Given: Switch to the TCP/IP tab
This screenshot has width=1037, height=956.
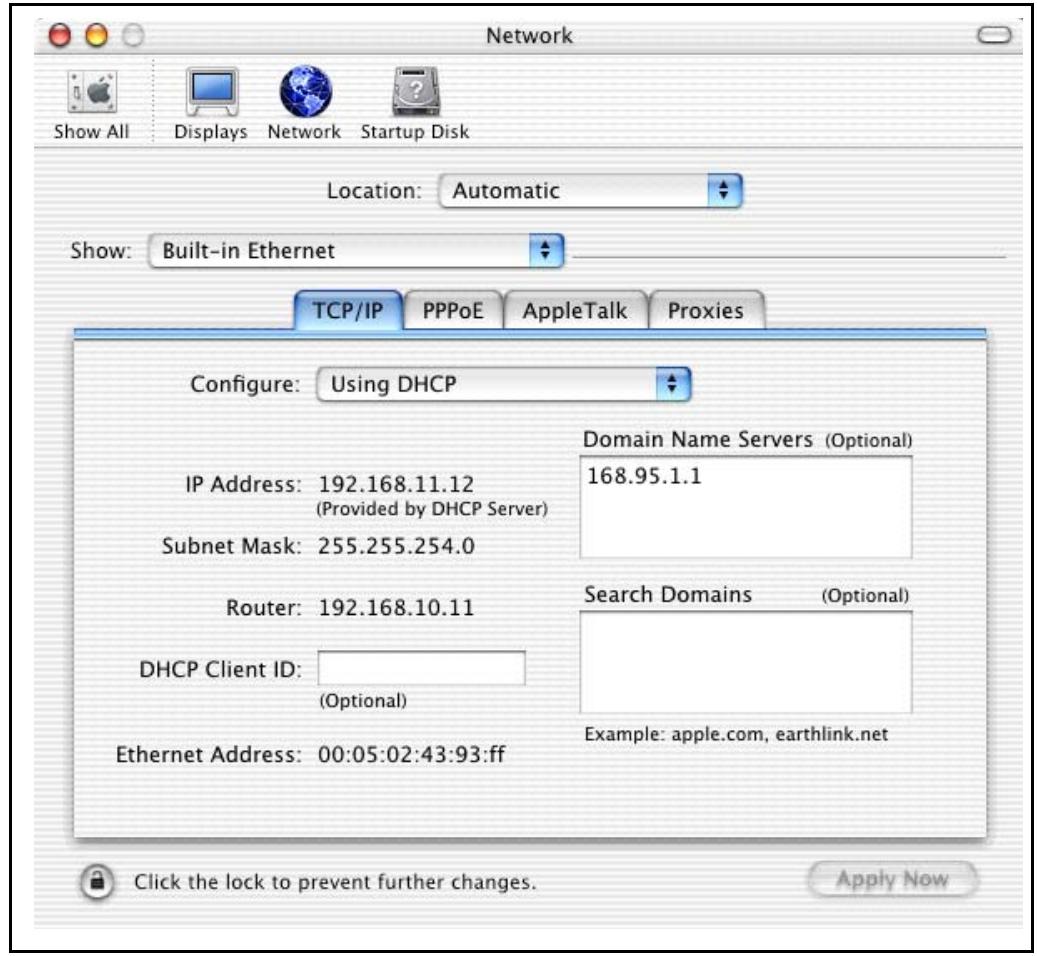Looking at the screenshot, I should (348, 310).
